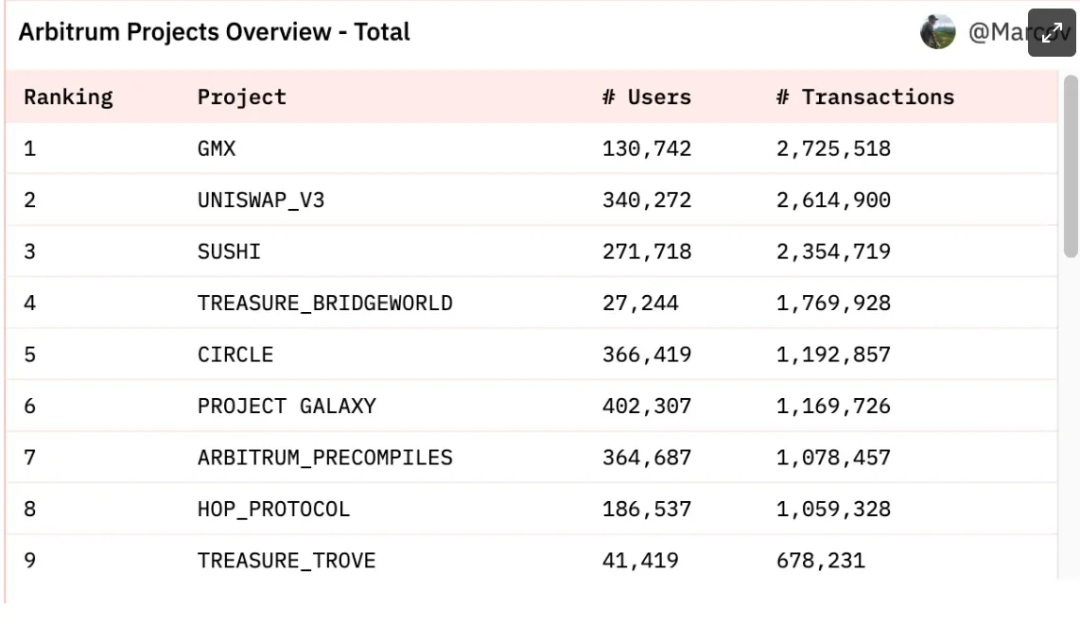
Task: Click the vertical scrollbar thumb
Action: tap(1070, 166)
